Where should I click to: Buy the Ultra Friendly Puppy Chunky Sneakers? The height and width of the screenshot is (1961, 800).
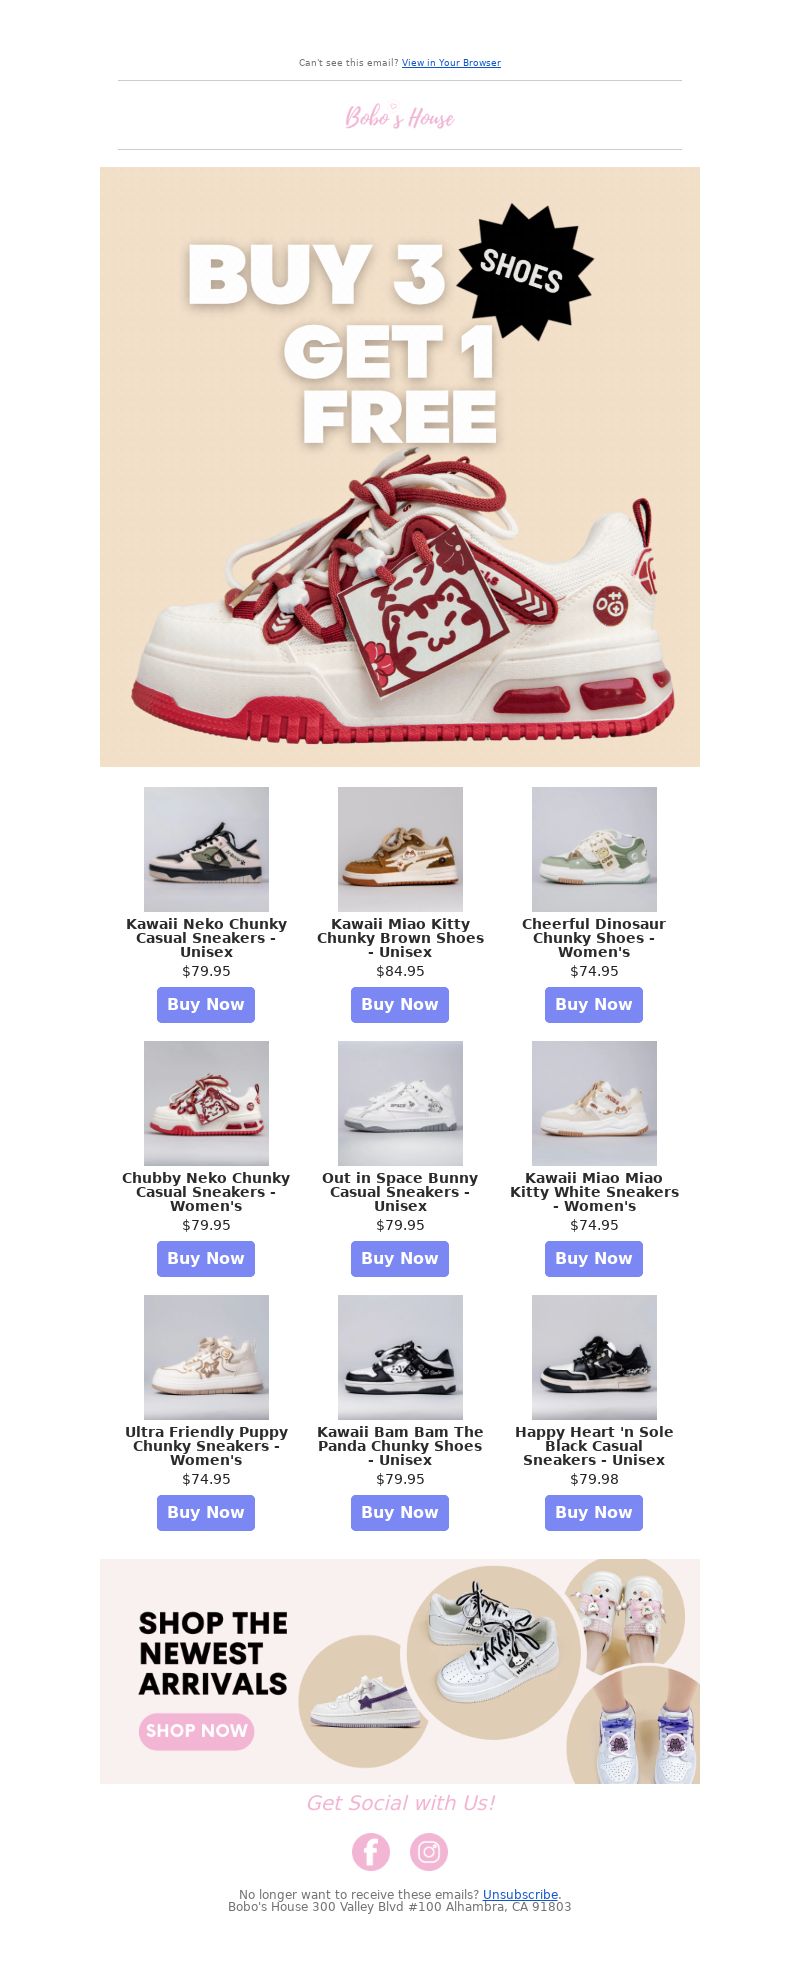(206, 1512)
